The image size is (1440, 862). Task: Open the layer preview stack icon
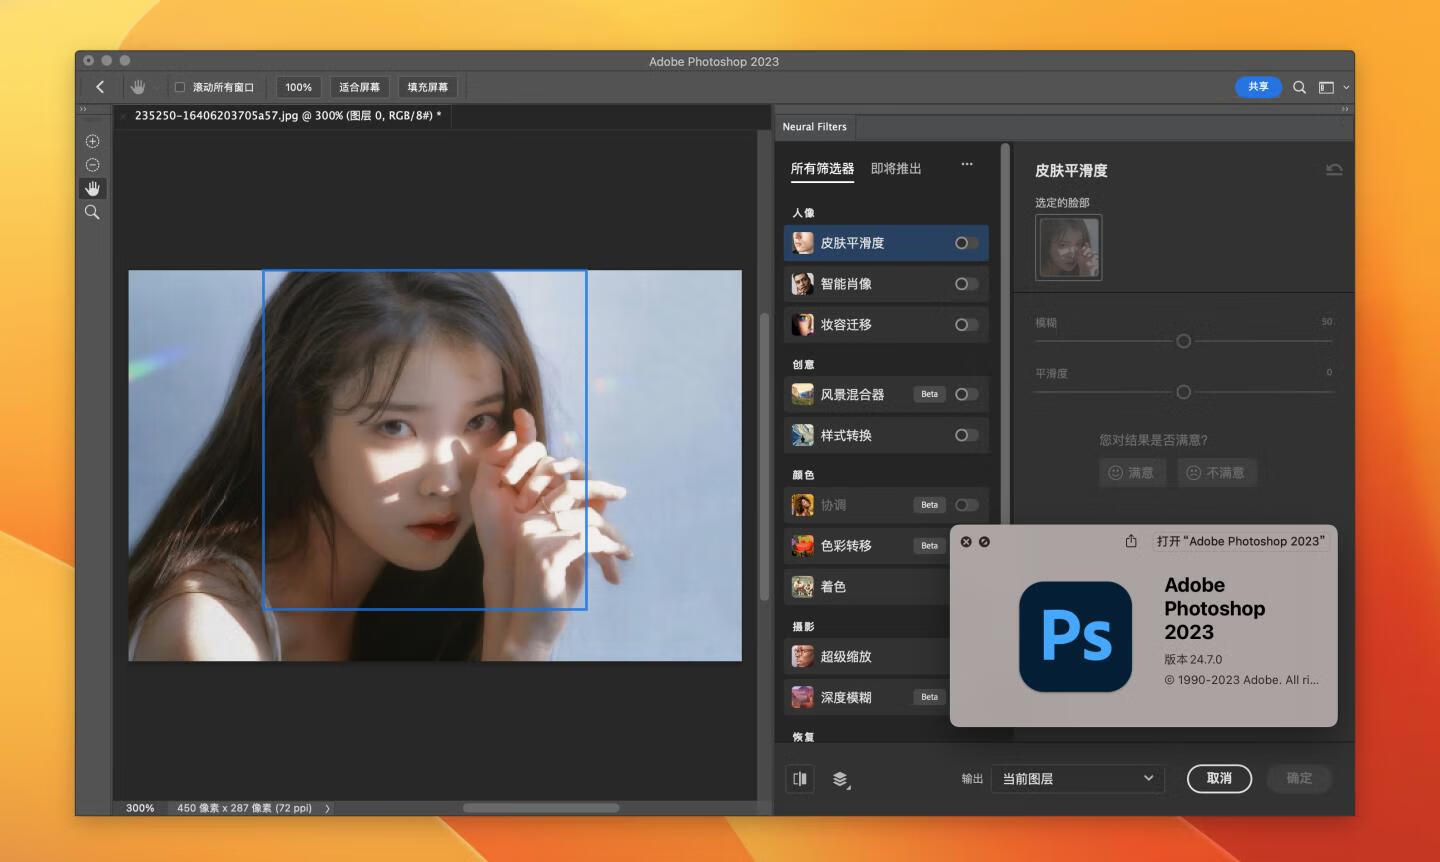coord(841,780)
